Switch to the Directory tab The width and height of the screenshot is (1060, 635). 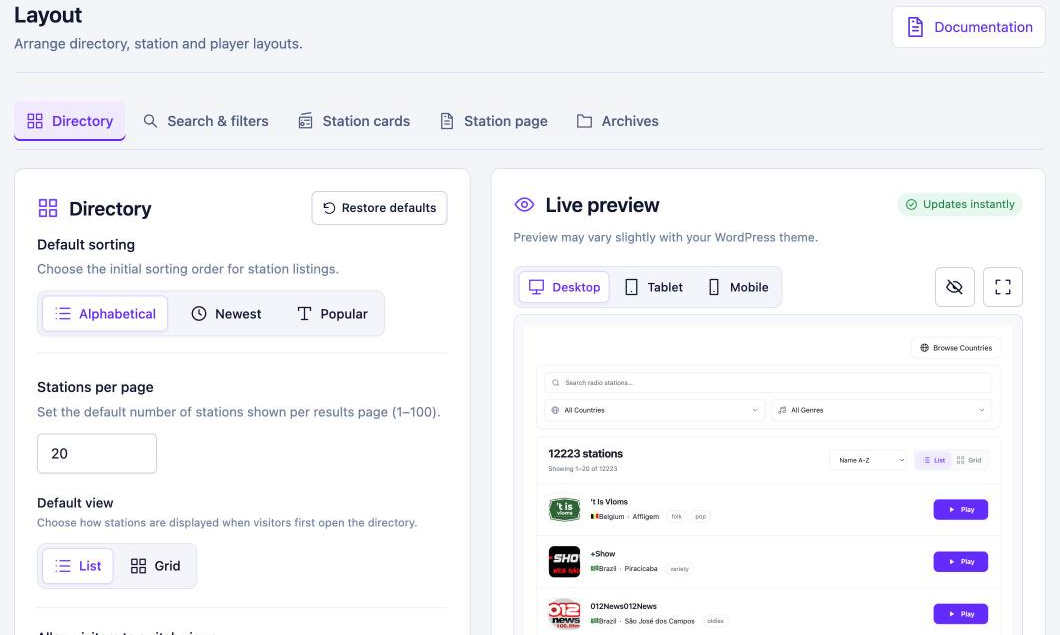[70, 121]
